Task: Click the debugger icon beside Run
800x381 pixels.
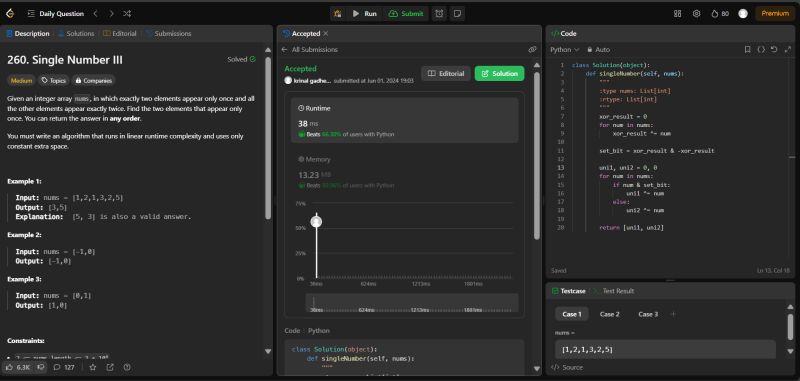Action: (x=337, y=14)
